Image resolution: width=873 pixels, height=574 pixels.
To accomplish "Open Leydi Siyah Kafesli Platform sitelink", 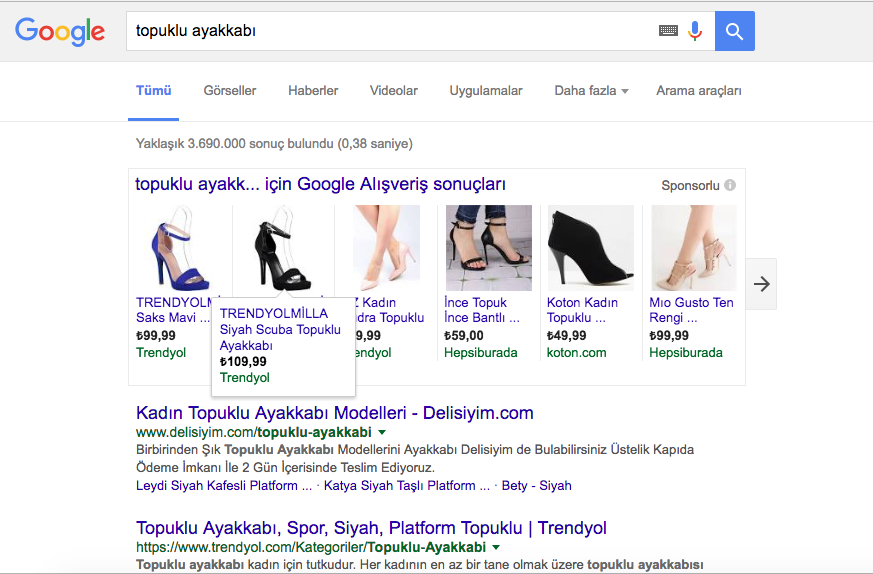I will pos(224,485).
